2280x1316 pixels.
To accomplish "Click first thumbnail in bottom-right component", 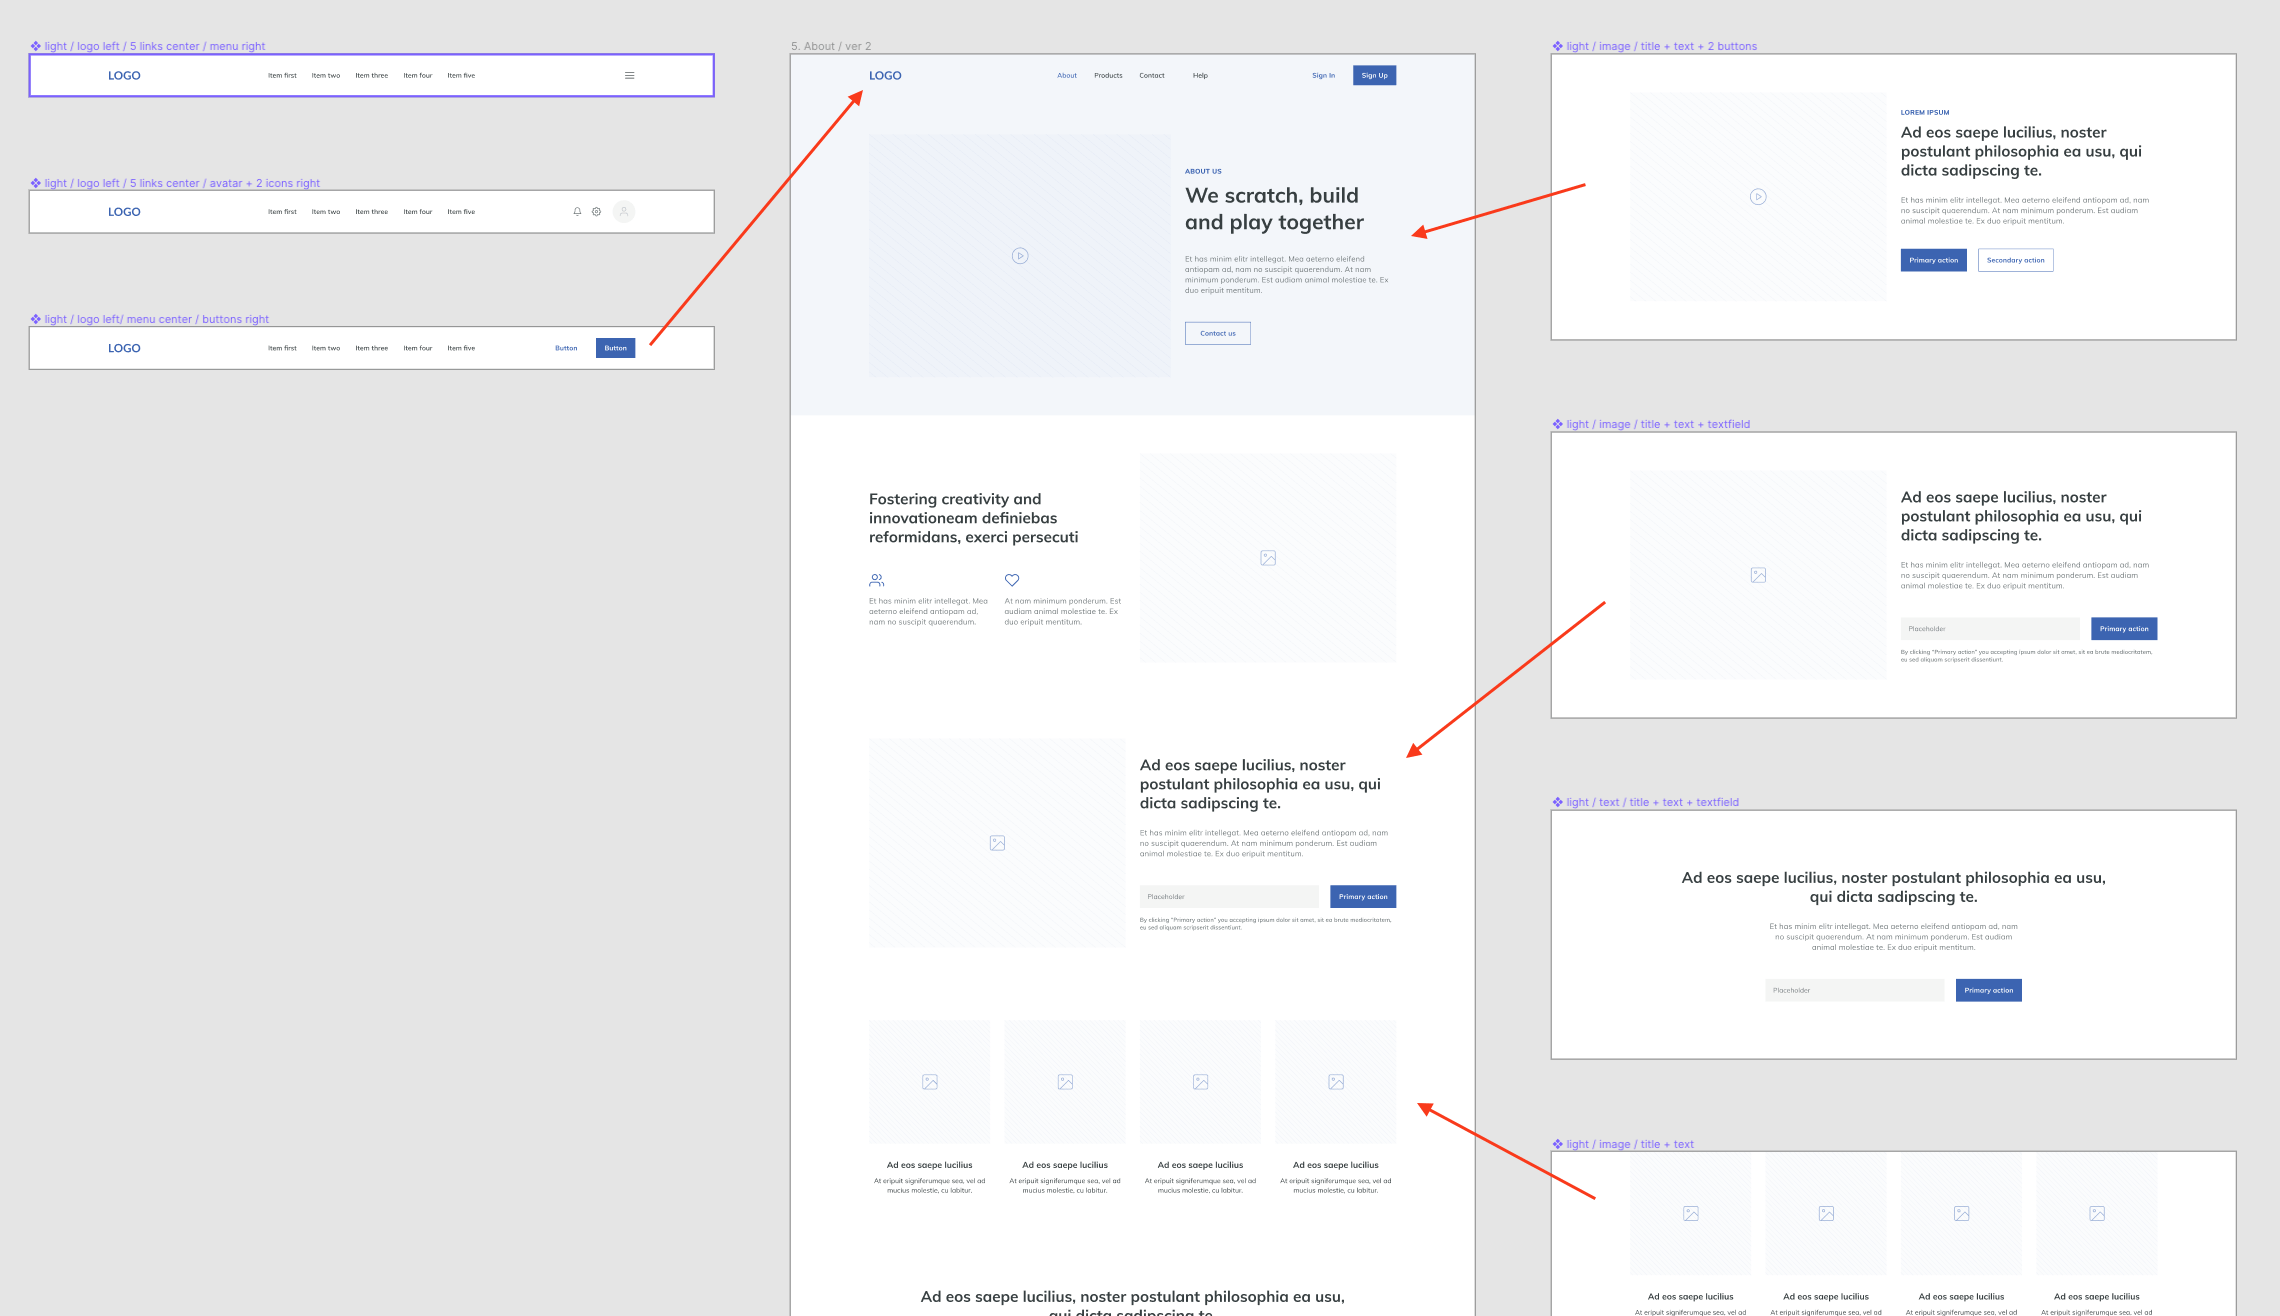I will tap(1691, 1213).
